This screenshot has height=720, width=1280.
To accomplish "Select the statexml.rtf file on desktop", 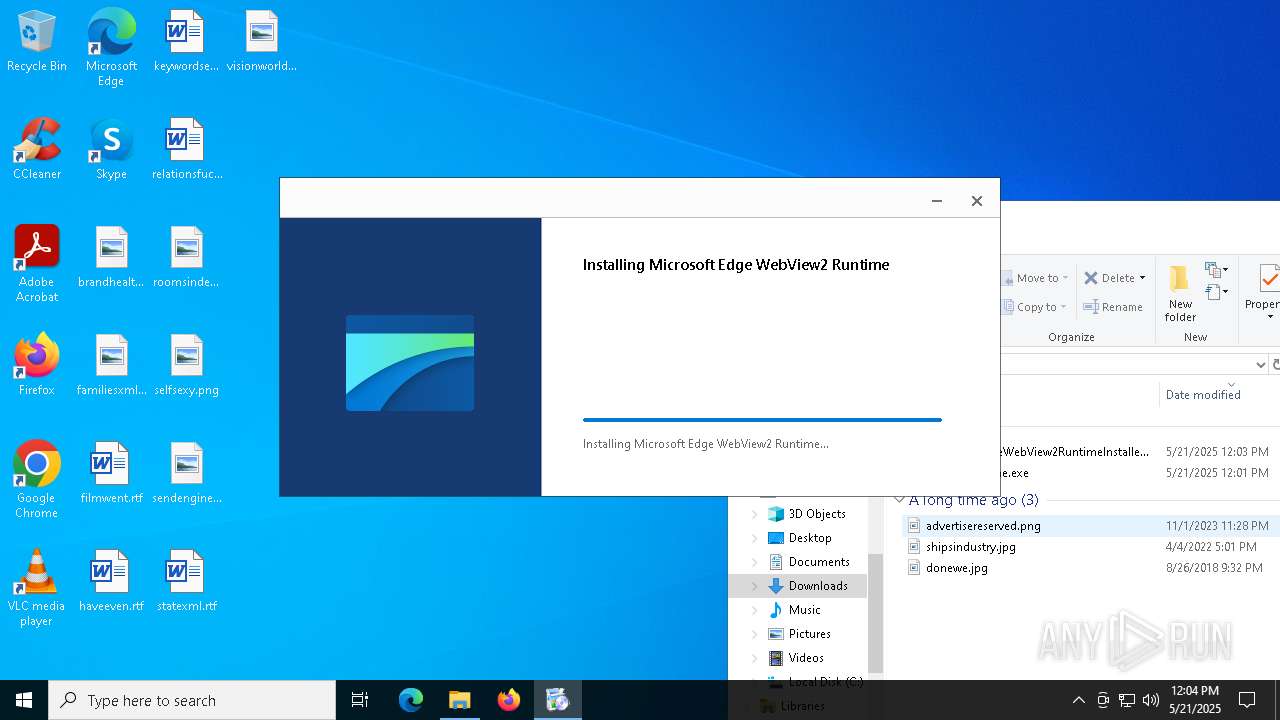I will [187, 581].
